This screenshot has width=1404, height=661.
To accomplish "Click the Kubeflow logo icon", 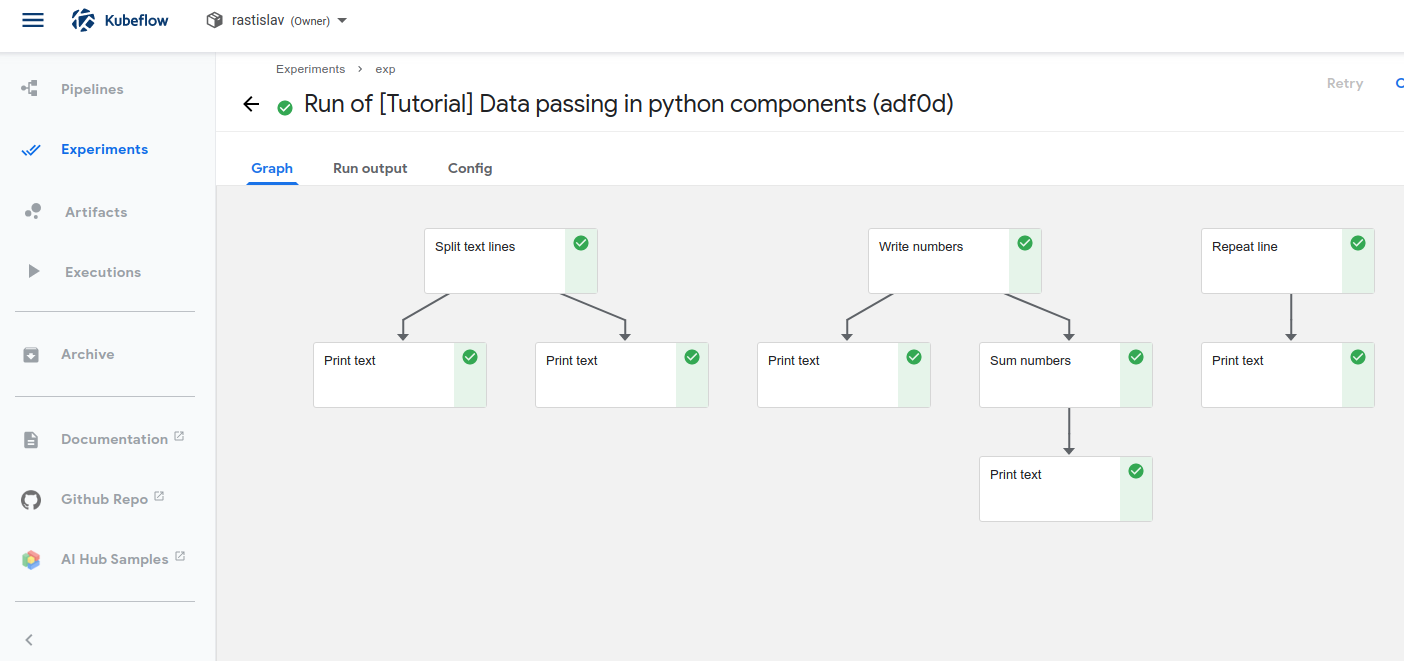I will [84, 20].
